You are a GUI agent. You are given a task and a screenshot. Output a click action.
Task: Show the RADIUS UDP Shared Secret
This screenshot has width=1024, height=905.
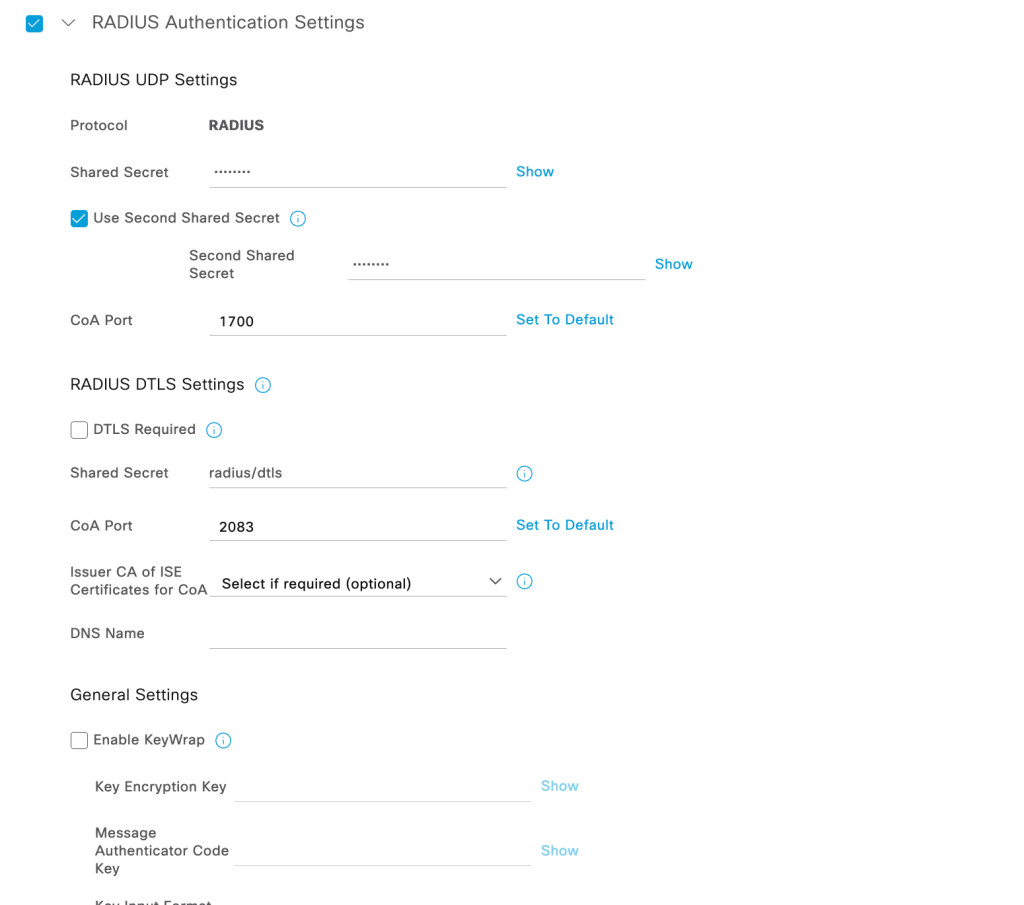coord(535,172)
